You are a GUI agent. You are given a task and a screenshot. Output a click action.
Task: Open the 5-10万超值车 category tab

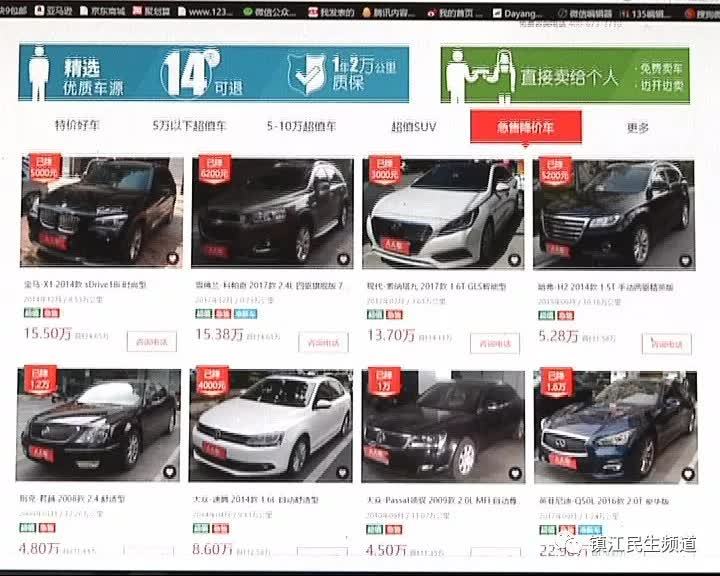coord(301,126)
